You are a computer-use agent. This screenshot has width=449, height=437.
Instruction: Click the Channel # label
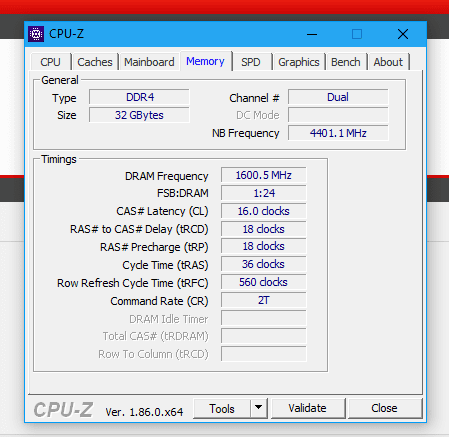254,98
